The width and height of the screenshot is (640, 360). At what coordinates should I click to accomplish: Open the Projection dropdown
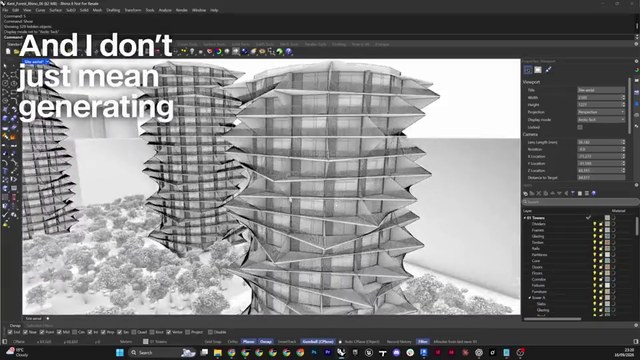point(601,112)
